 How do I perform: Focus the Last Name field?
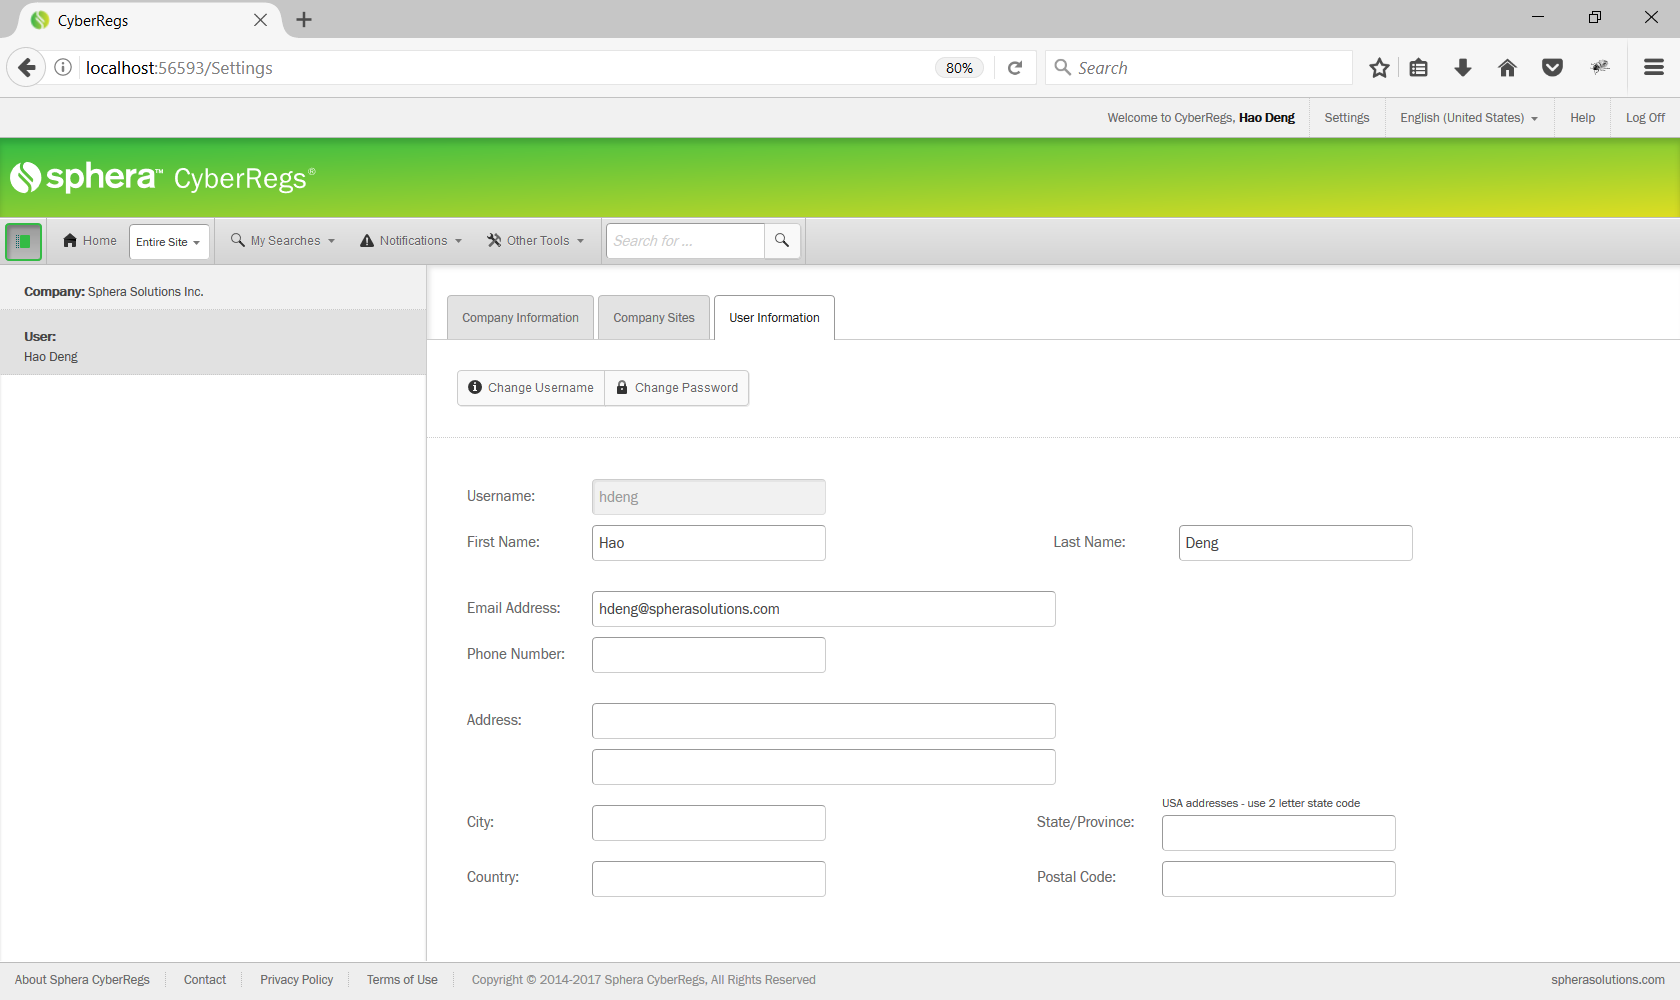pyautogui.click(x=1296, y=543)
